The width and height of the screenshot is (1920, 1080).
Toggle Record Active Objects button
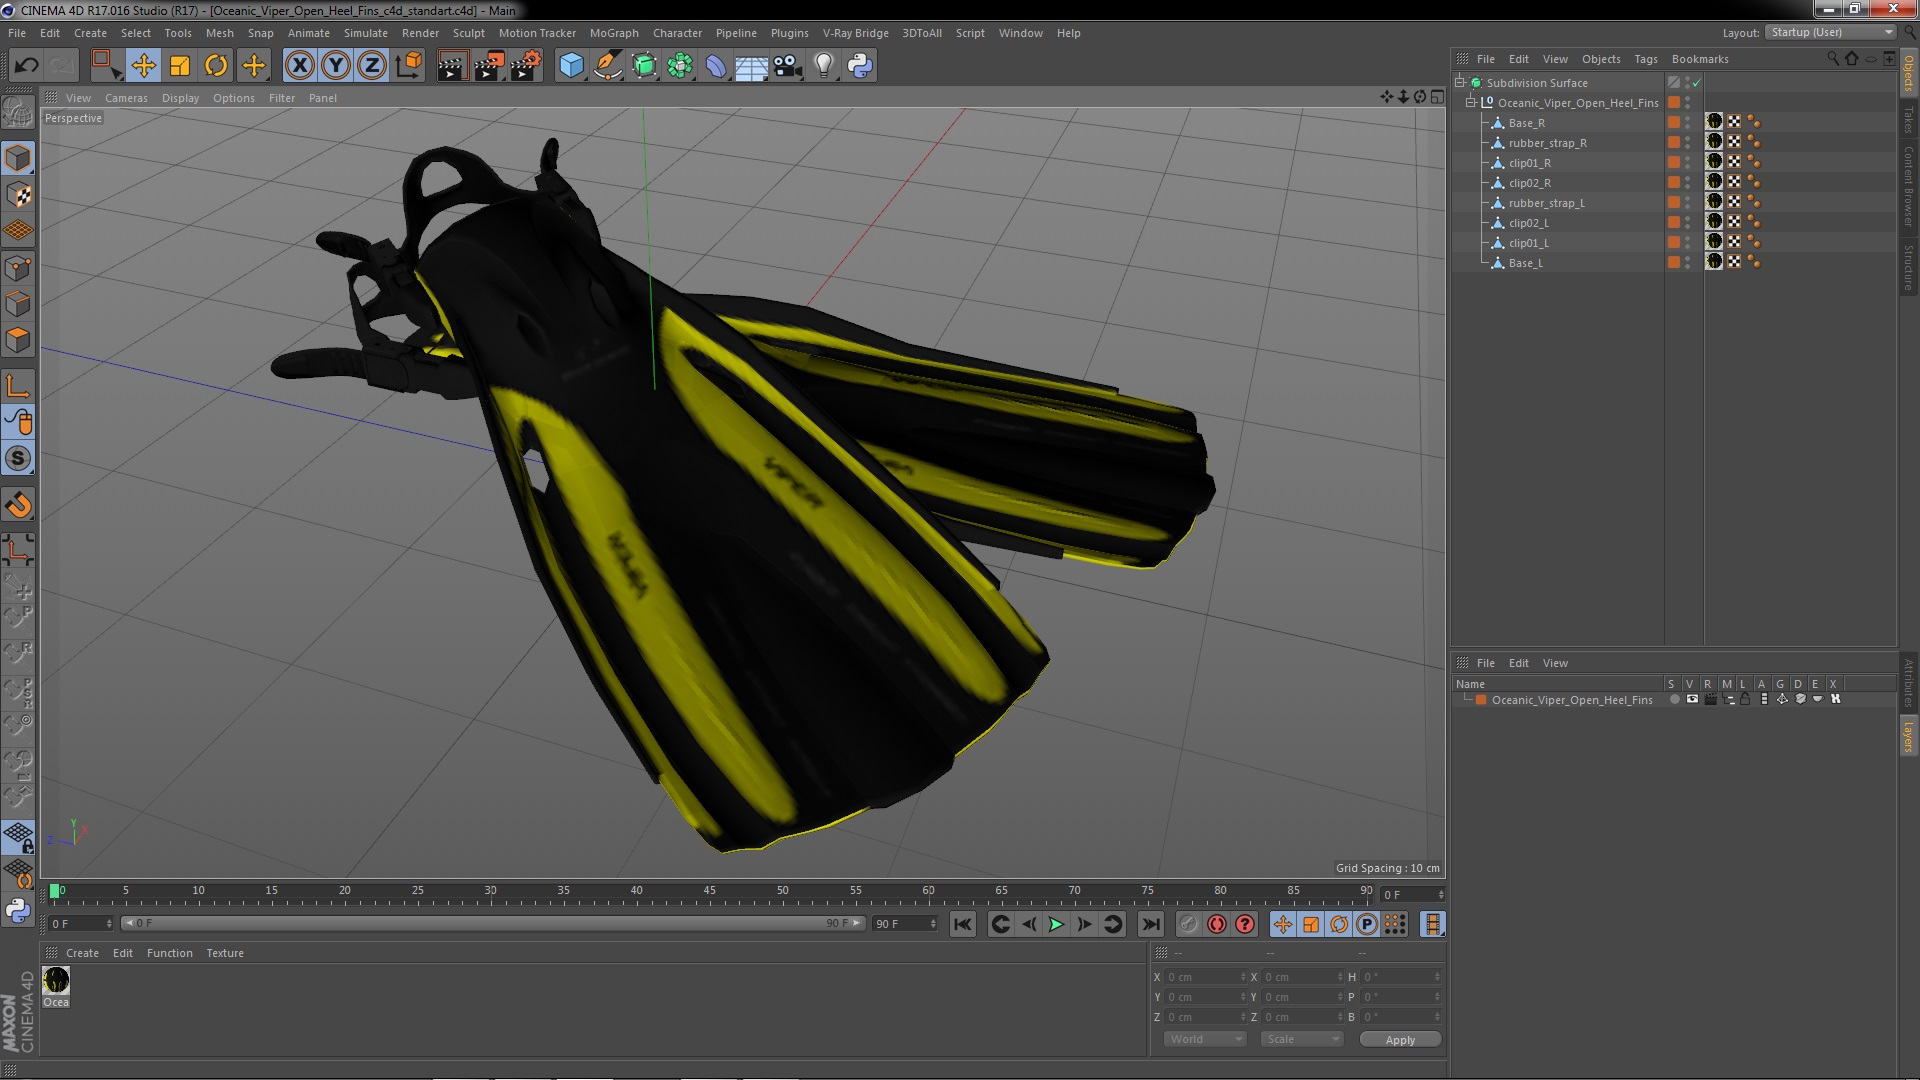coord(1188,925)
